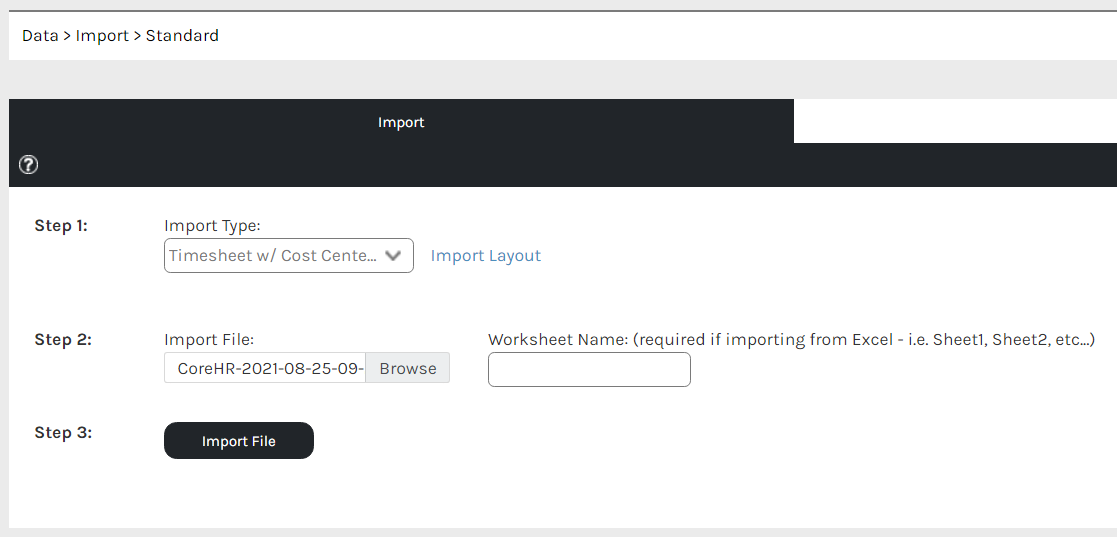Click the help question mark icon
Viewport: 1117px width, 537px height.
[28, 165]
